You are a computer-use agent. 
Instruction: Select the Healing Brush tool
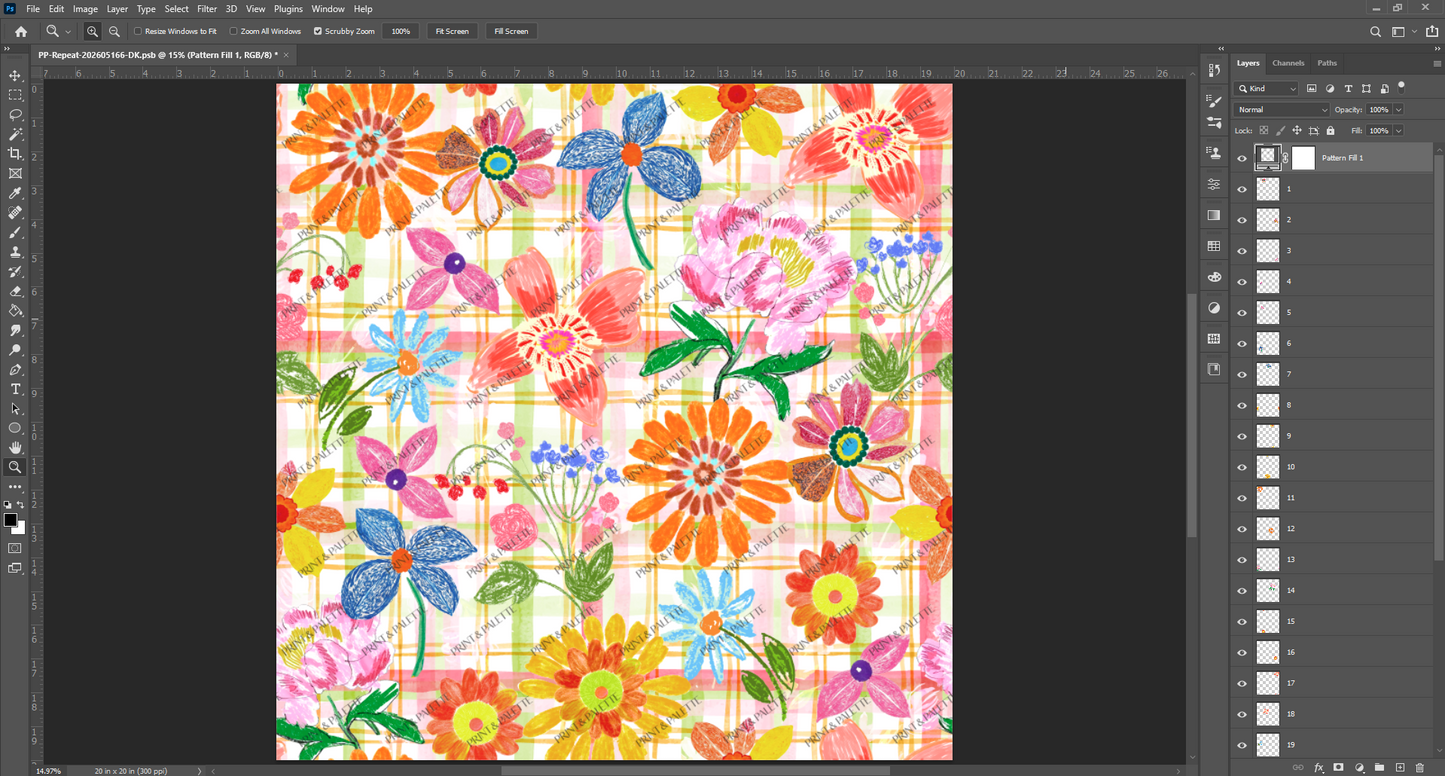15,213
